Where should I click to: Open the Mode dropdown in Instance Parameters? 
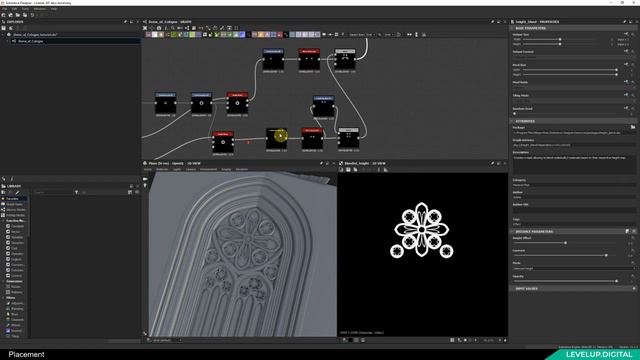pyautogui.click(x=573, y=269)
